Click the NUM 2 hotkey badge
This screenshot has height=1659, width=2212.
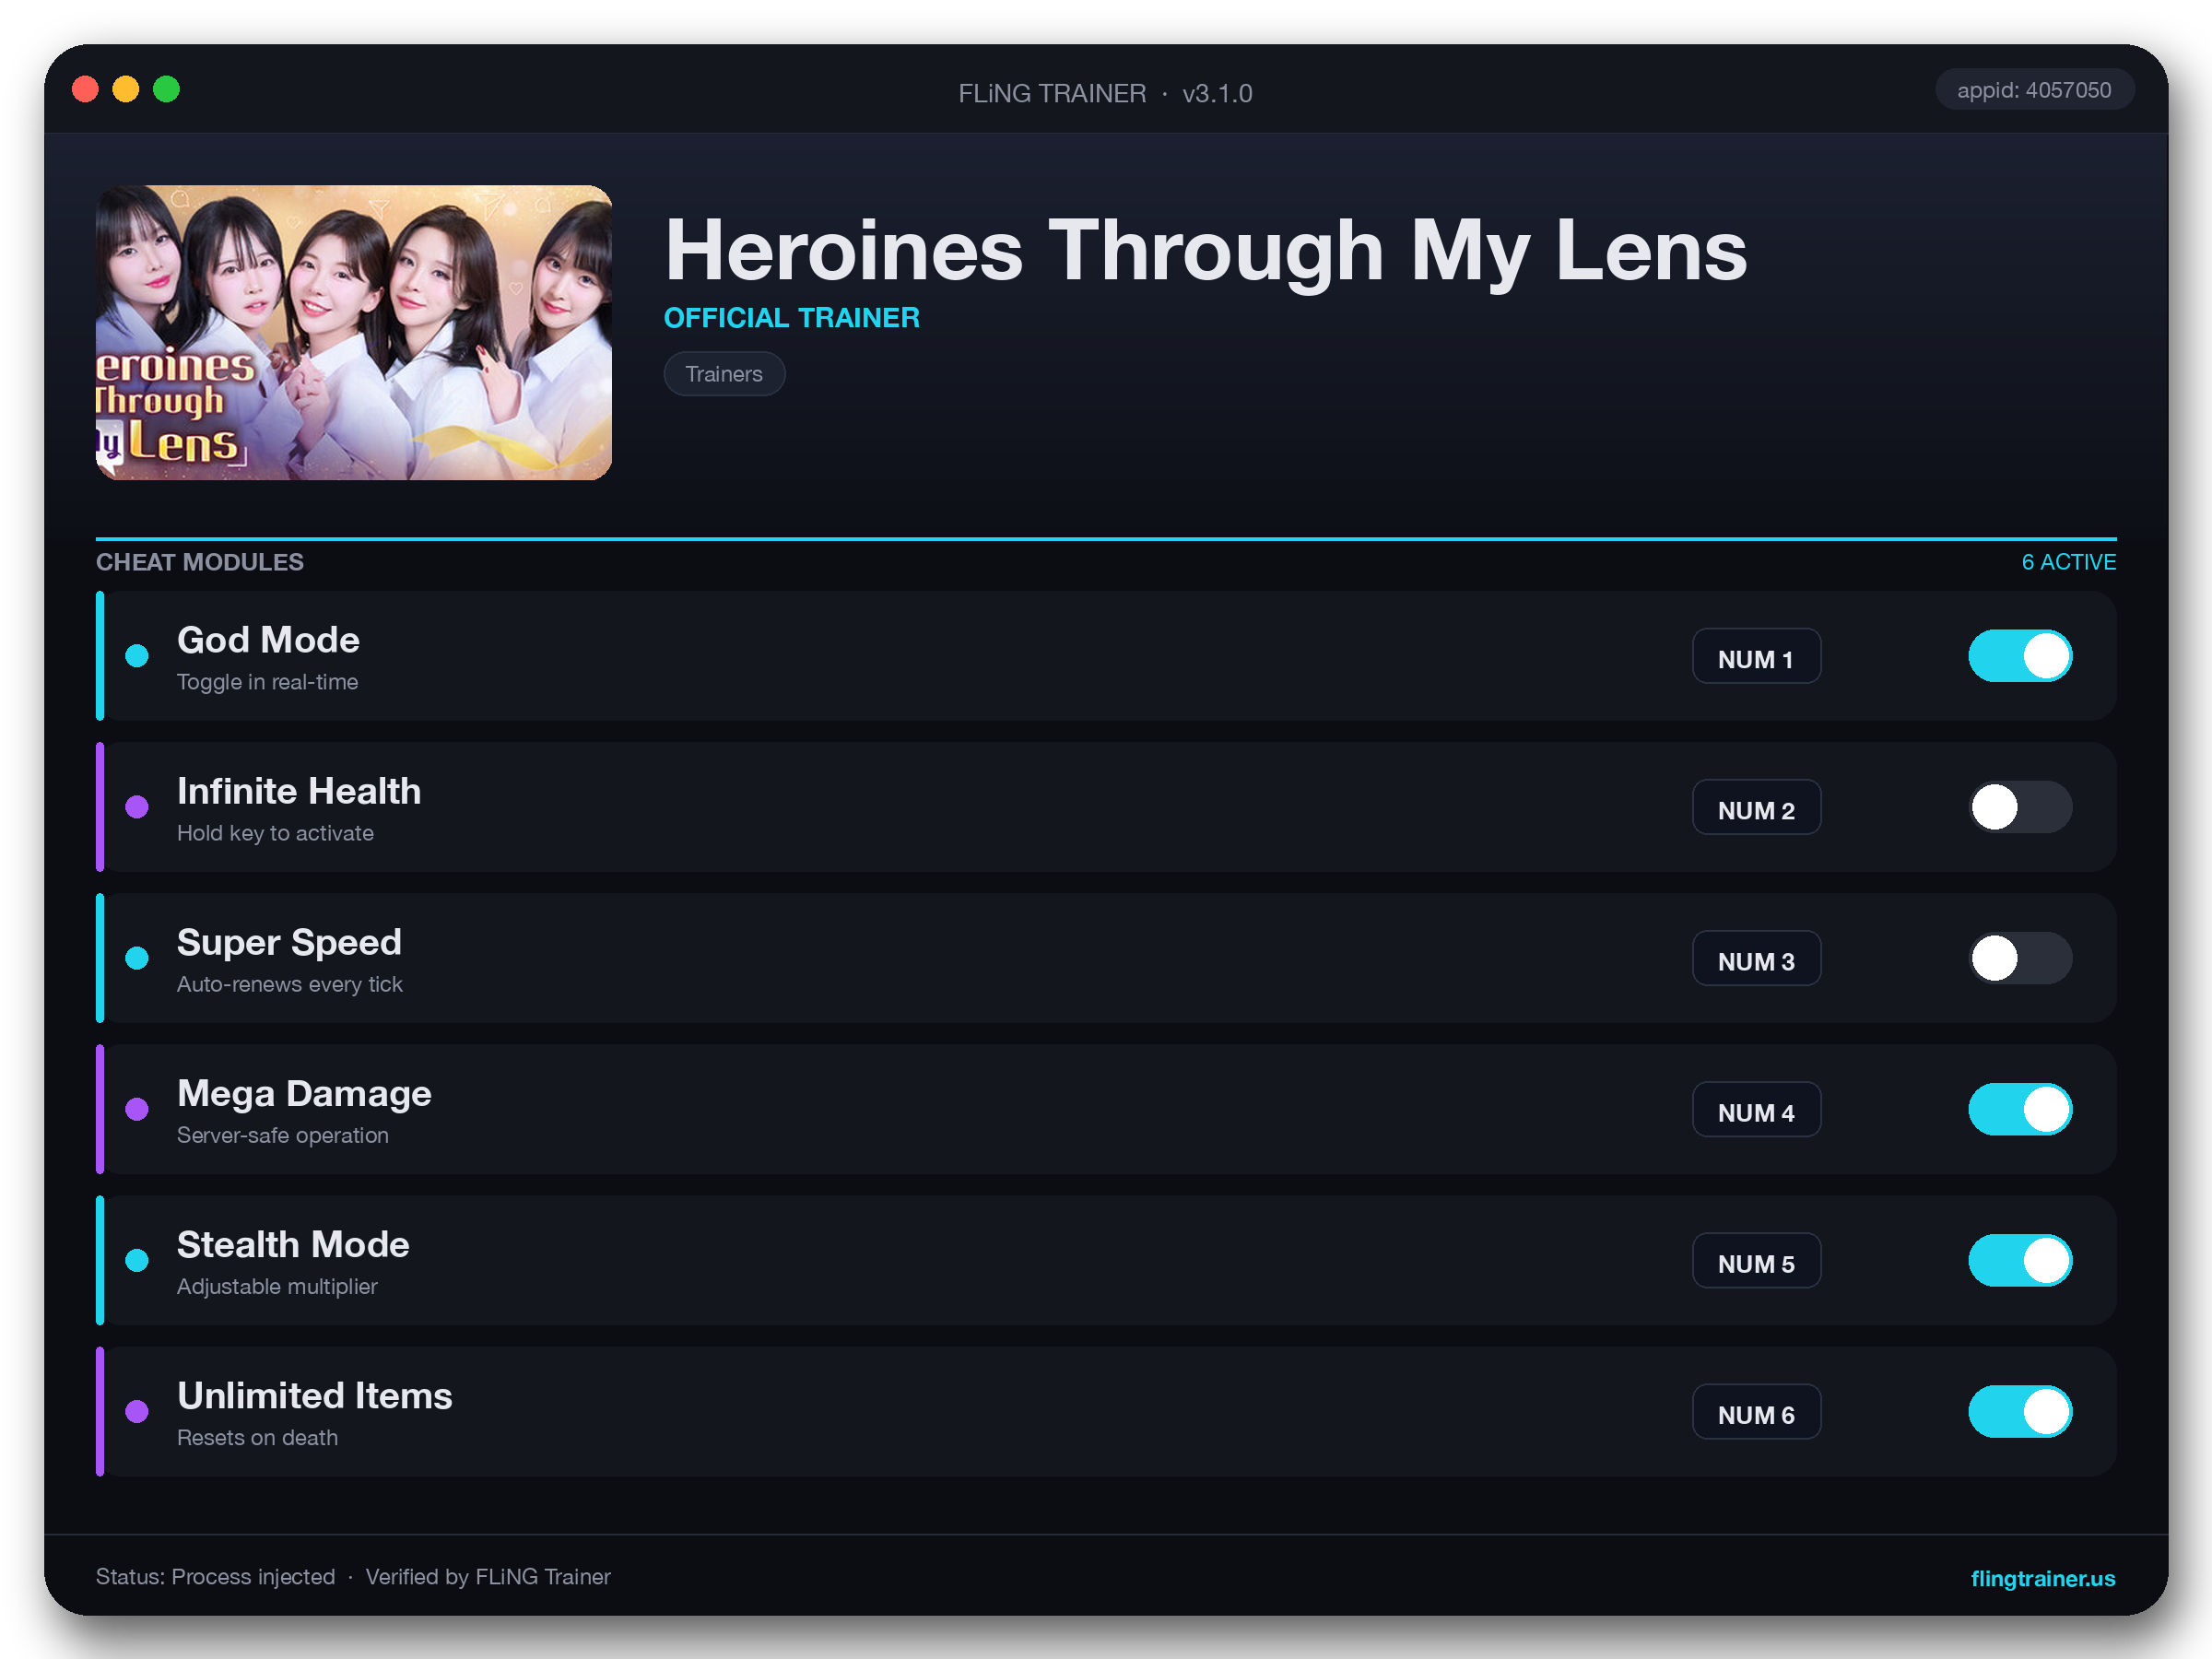(x=1756, y=807)
